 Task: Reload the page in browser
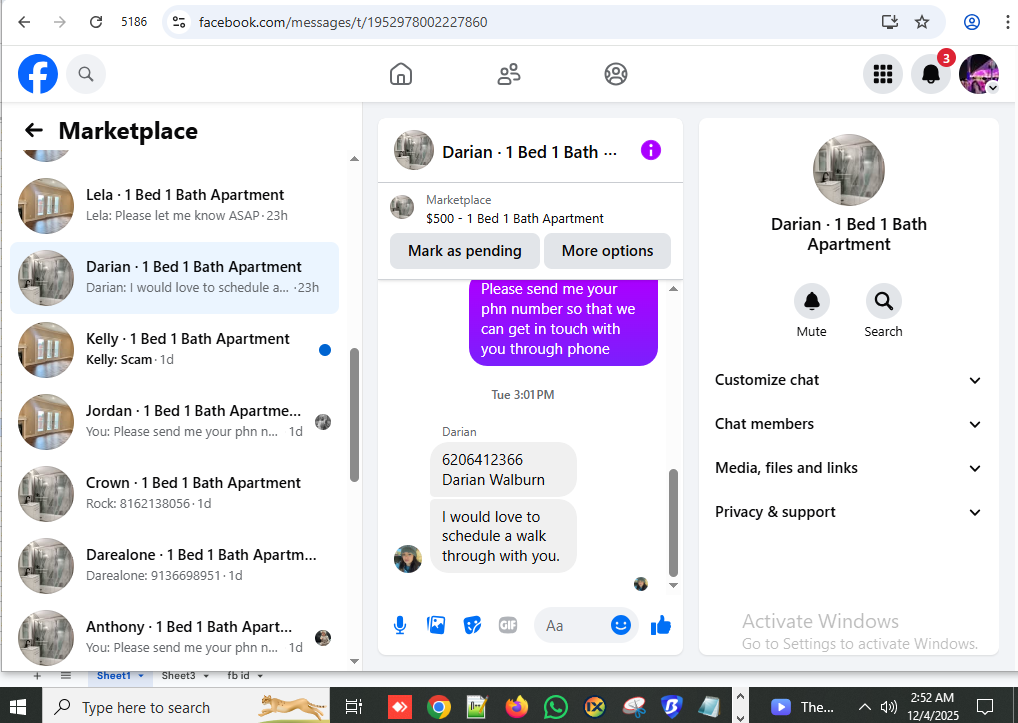pyautogui.click(x=95, y=22)
